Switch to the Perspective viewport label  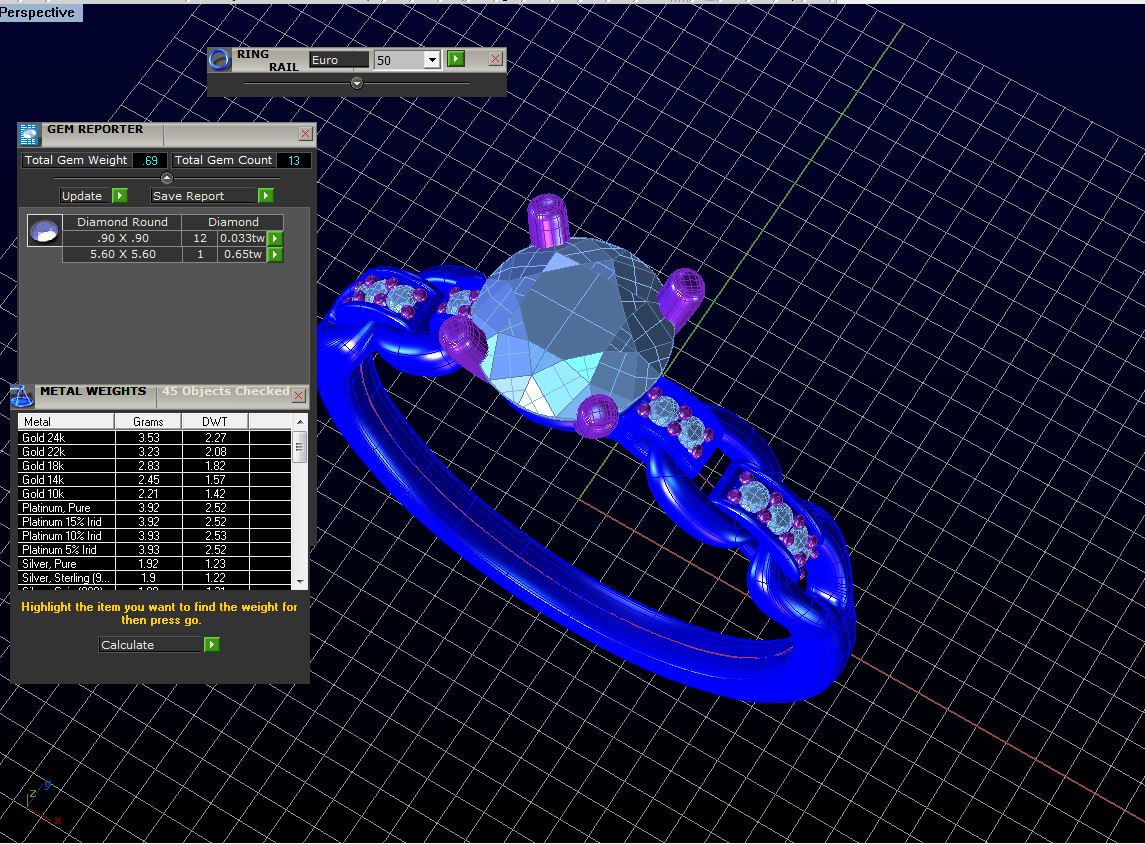40,13
